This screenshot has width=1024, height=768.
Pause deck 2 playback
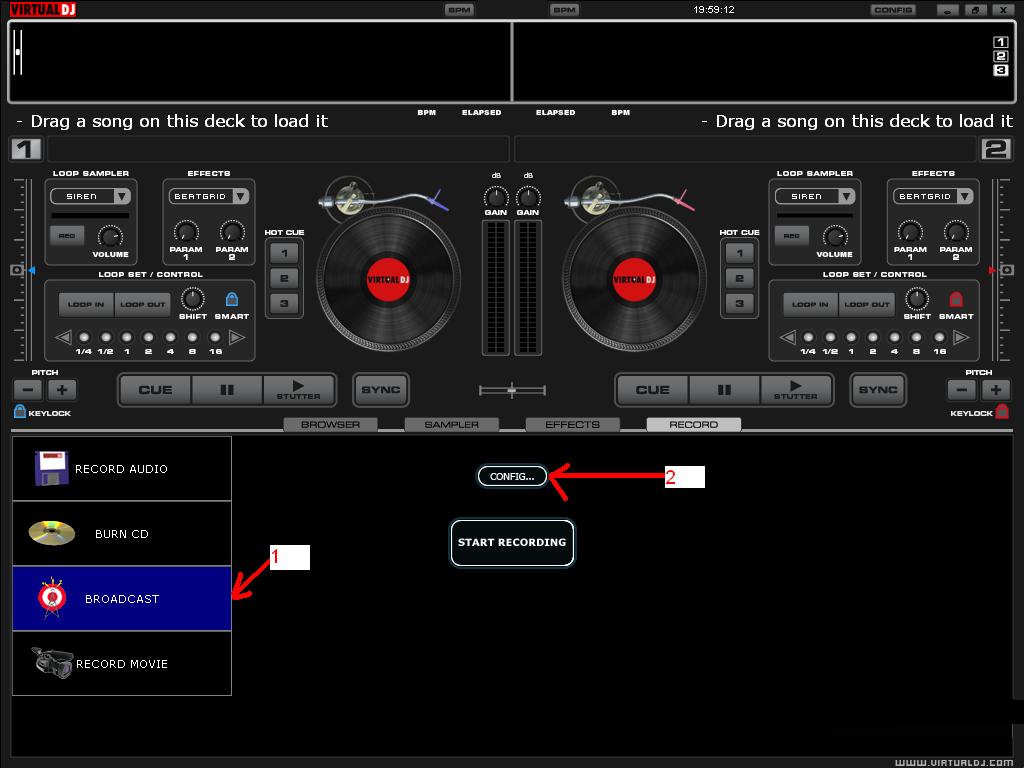click(x=724, y=390)
